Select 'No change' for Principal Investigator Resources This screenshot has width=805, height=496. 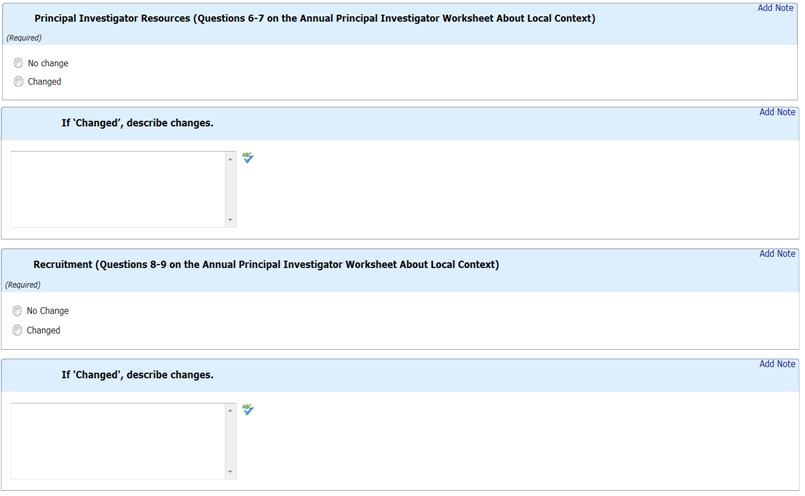point(18,63)
